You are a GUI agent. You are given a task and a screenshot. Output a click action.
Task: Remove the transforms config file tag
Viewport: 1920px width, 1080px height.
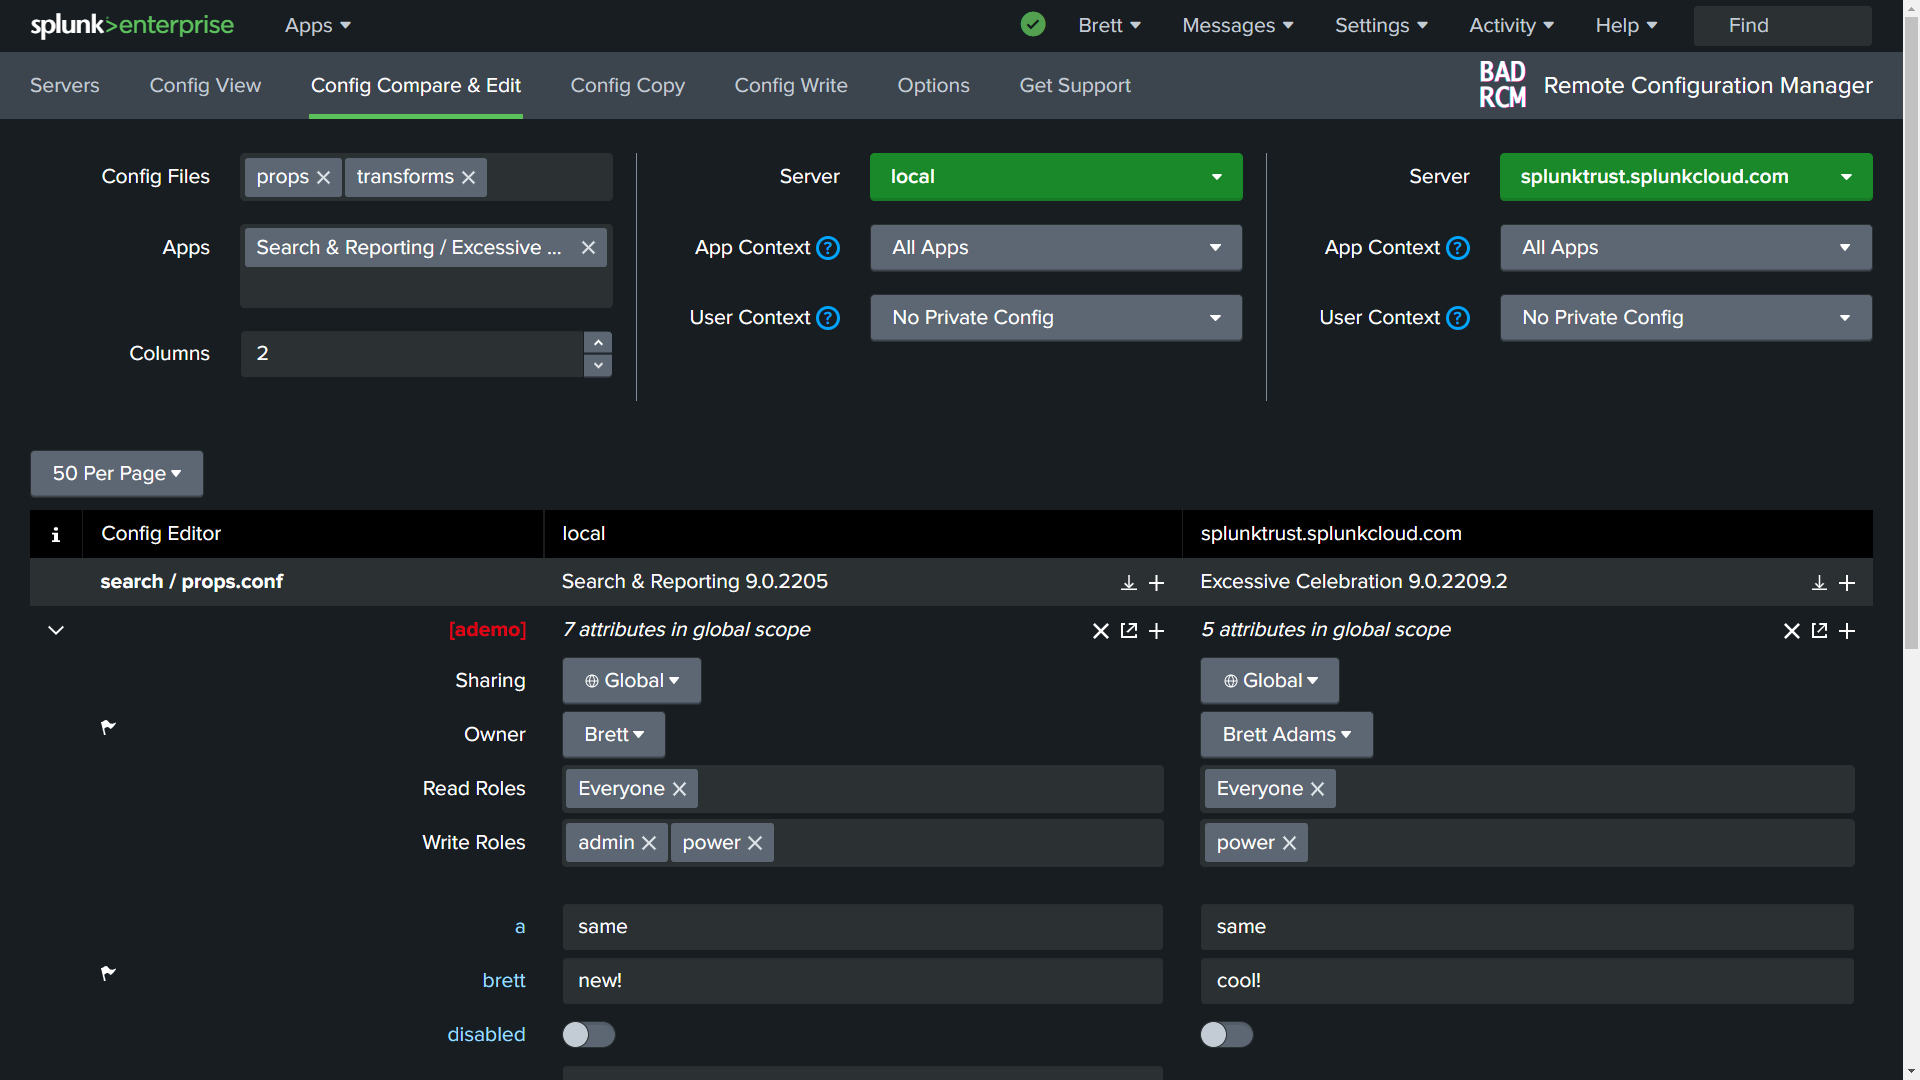tap(468, 177)
